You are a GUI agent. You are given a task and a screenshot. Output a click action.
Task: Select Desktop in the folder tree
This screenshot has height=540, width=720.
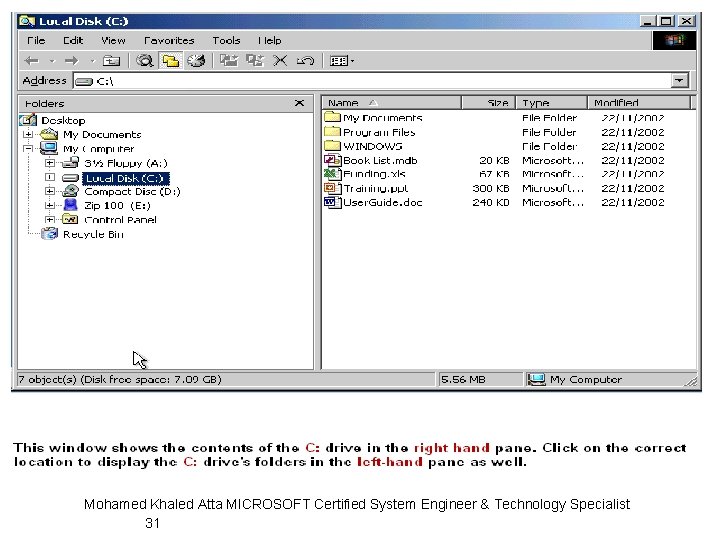[63, 120]
